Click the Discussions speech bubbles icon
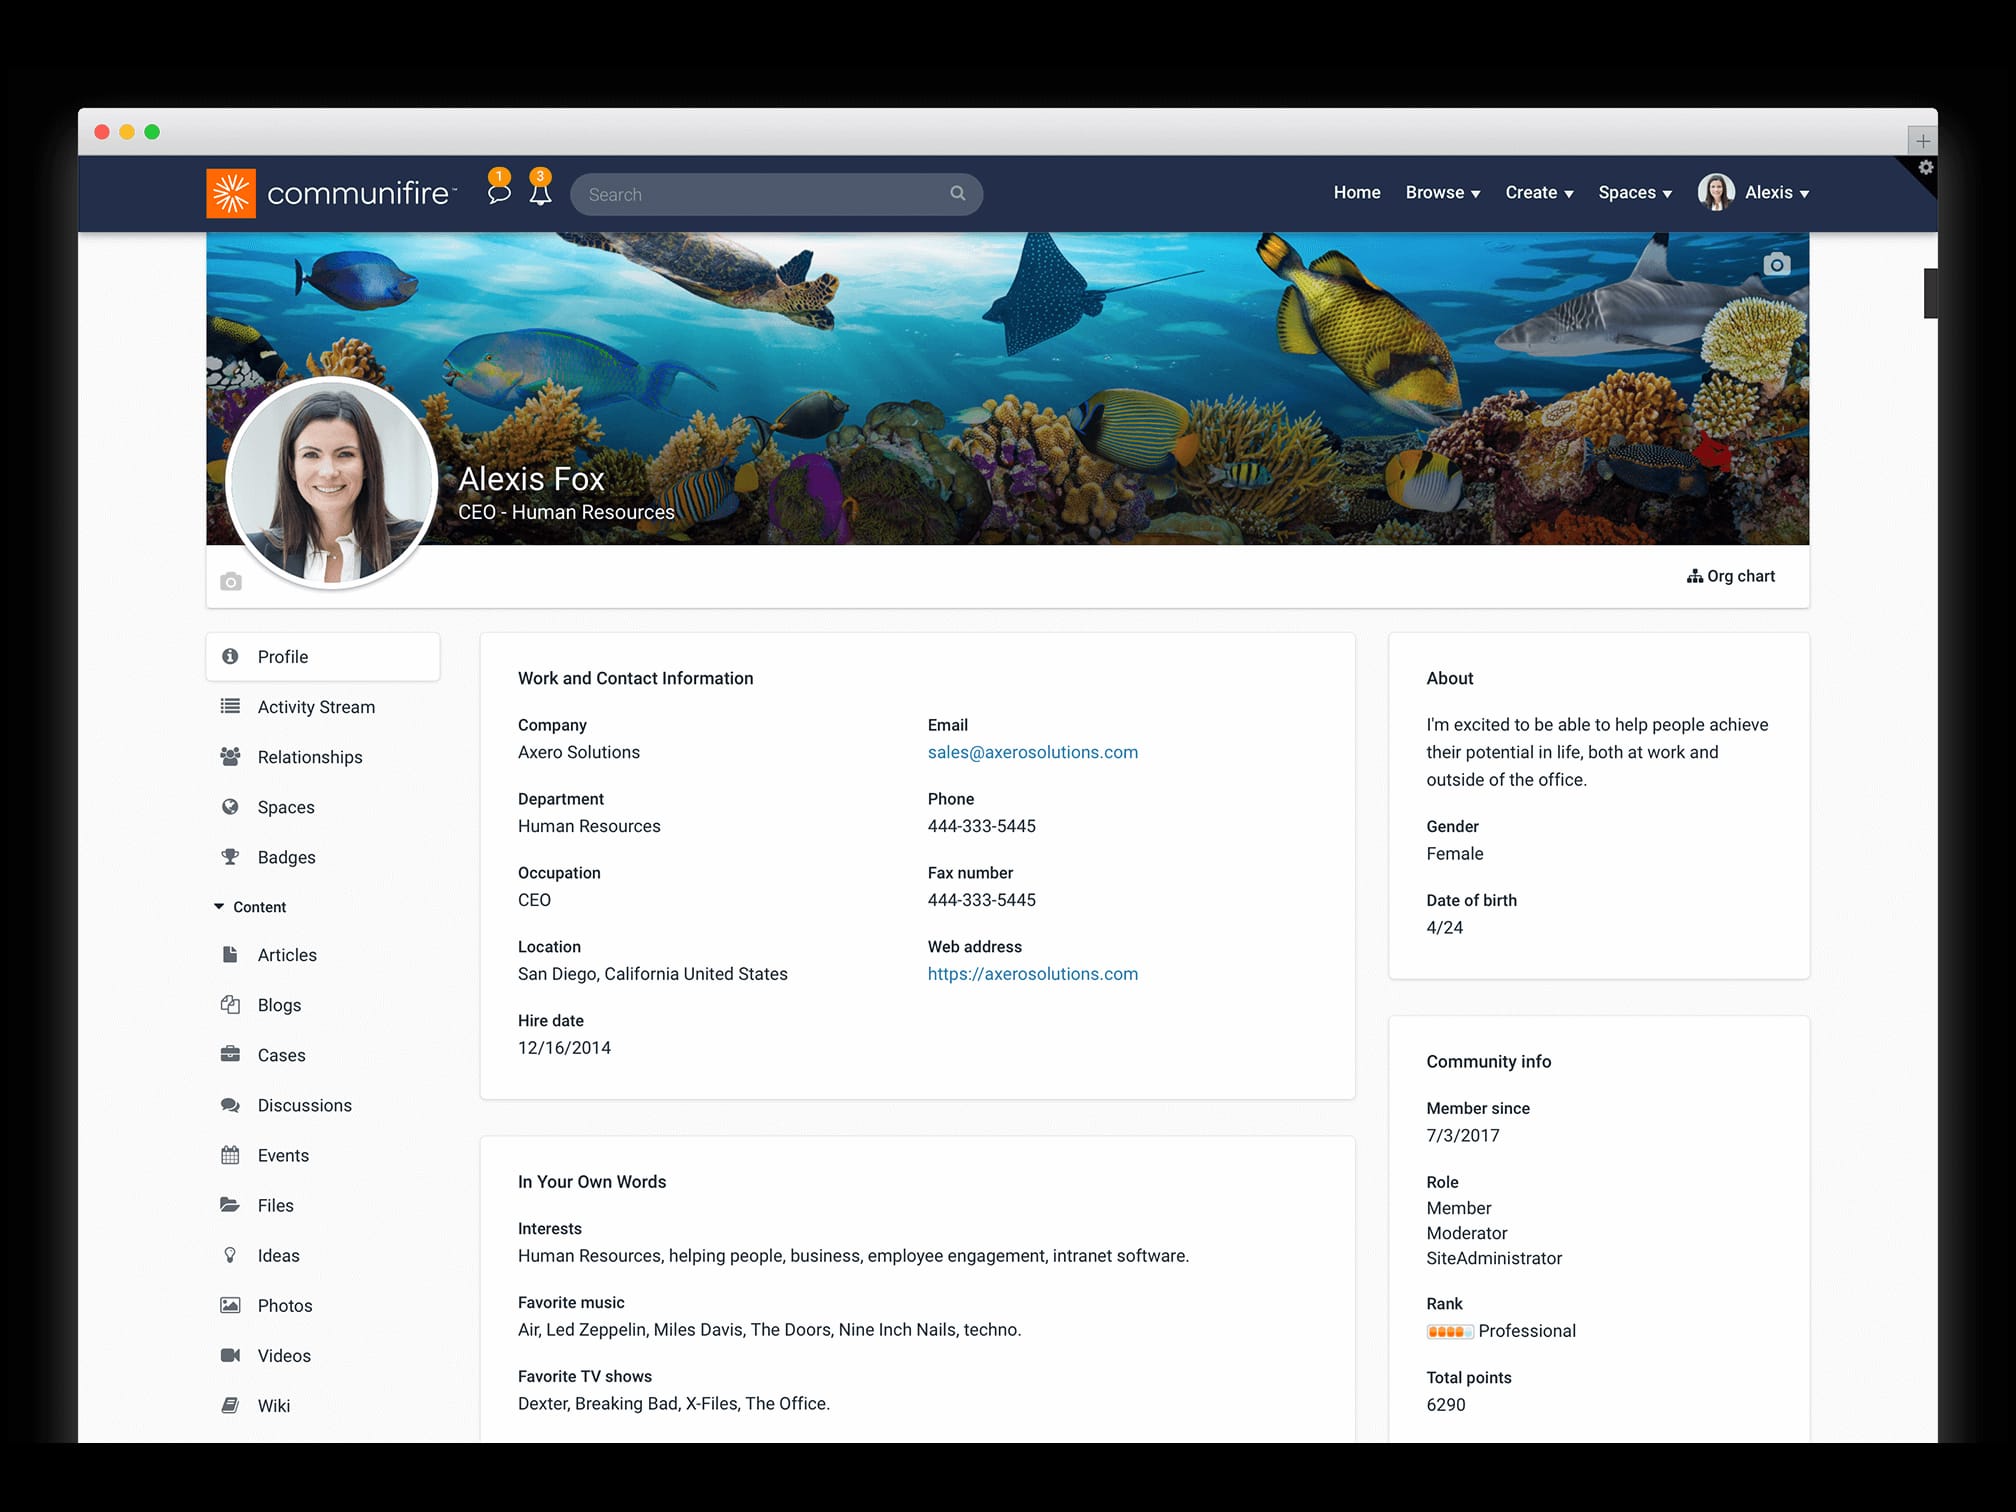The image size is (2016, 1512). coord(230,1105)
